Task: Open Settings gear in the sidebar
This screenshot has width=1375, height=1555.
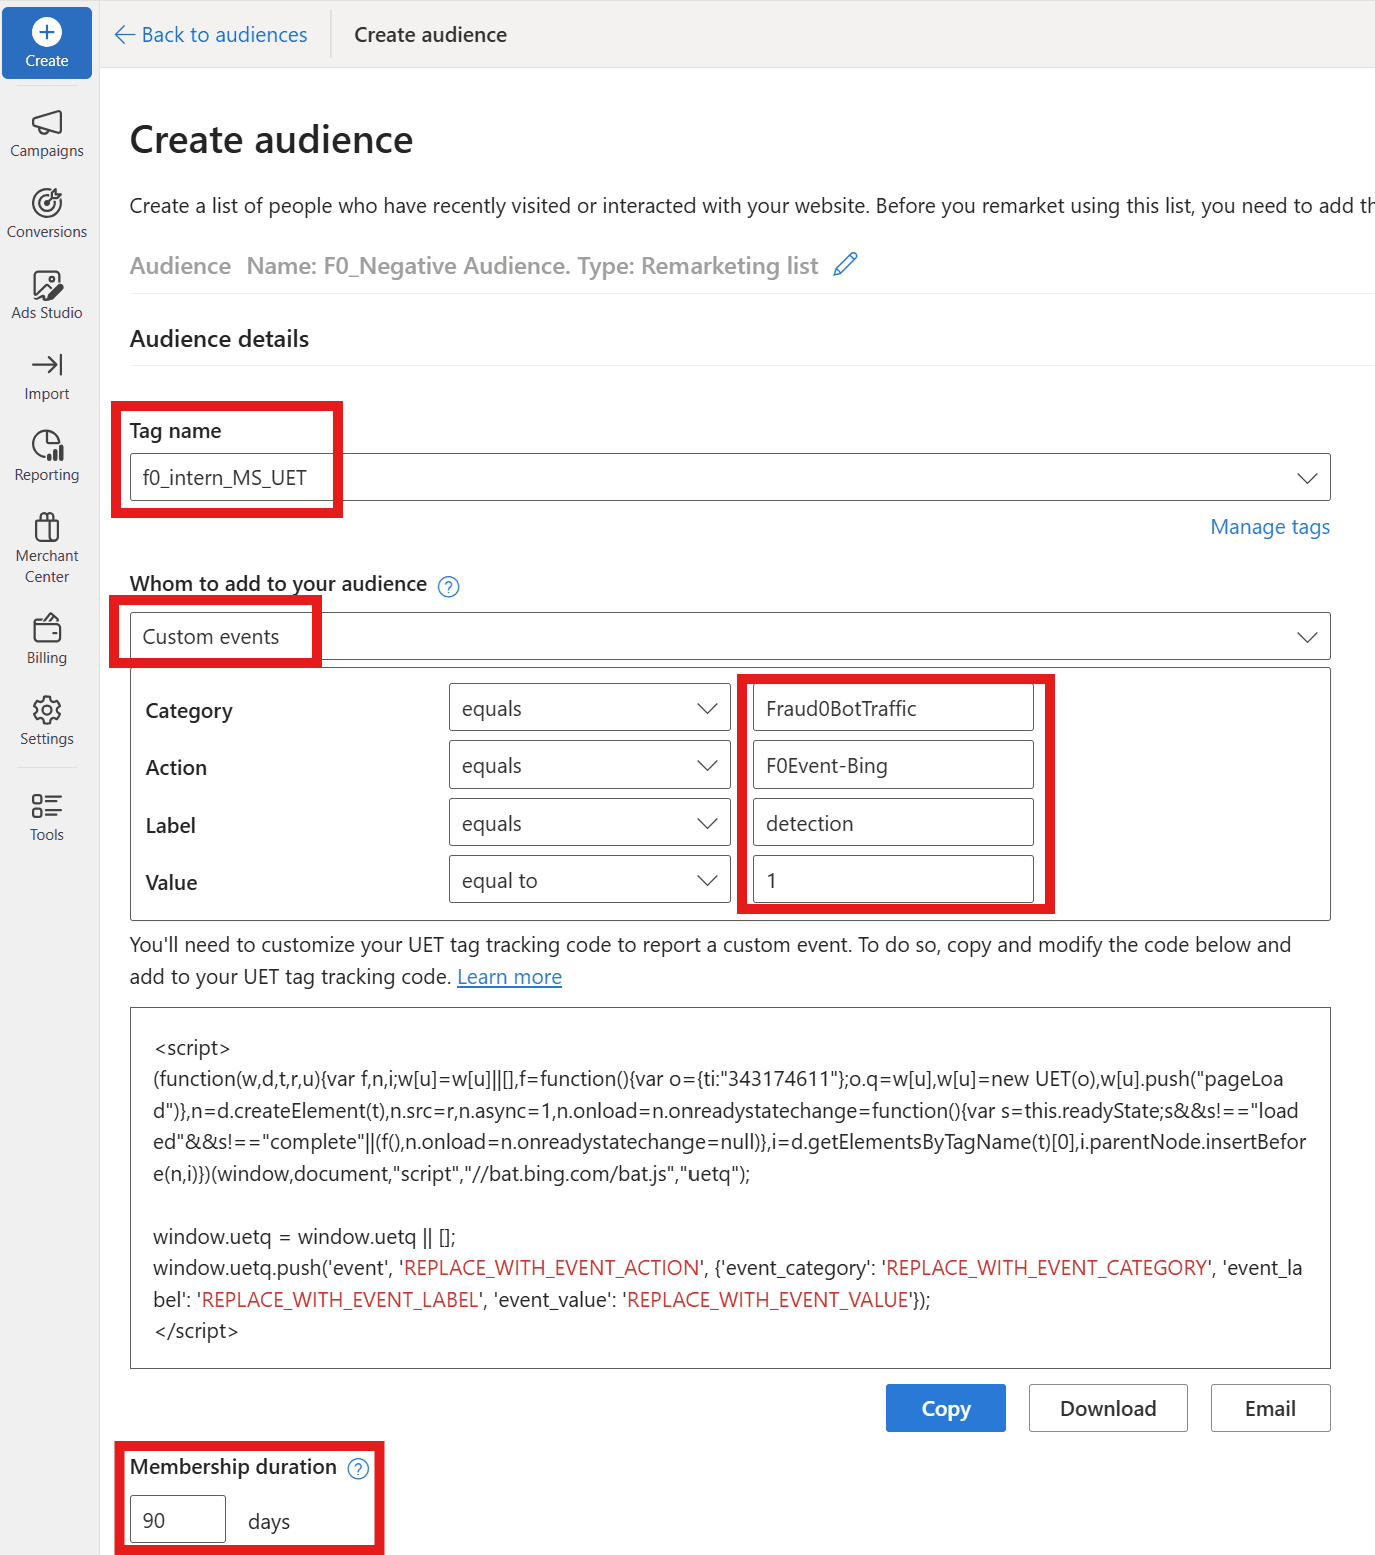Action: pyautogui.click(x=47, y=721)
